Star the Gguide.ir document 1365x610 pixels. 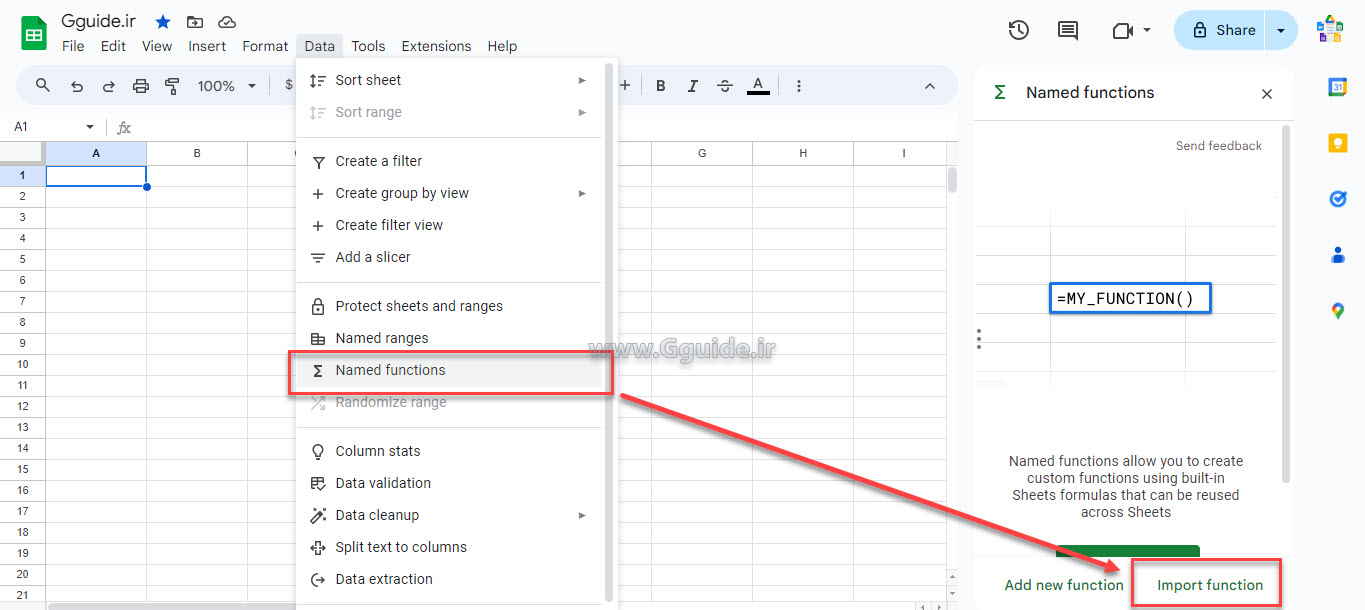click(x=163, y=22)
